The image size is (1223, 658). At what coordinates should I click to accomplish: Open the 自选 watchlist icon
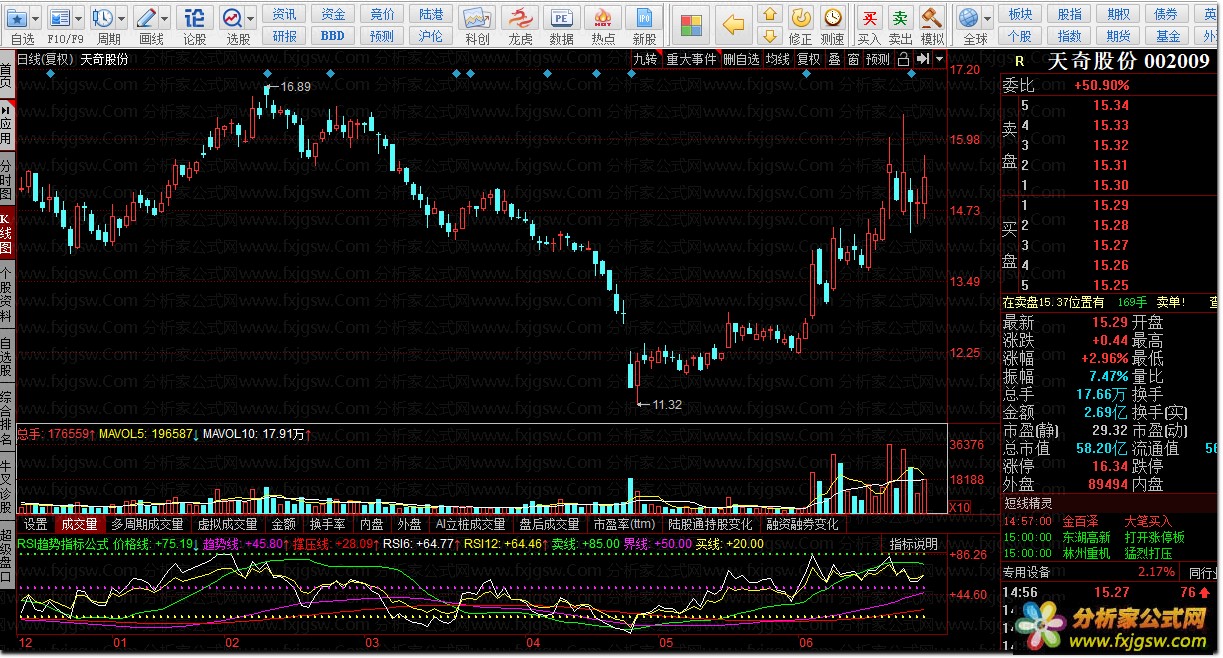click(16, 18)
